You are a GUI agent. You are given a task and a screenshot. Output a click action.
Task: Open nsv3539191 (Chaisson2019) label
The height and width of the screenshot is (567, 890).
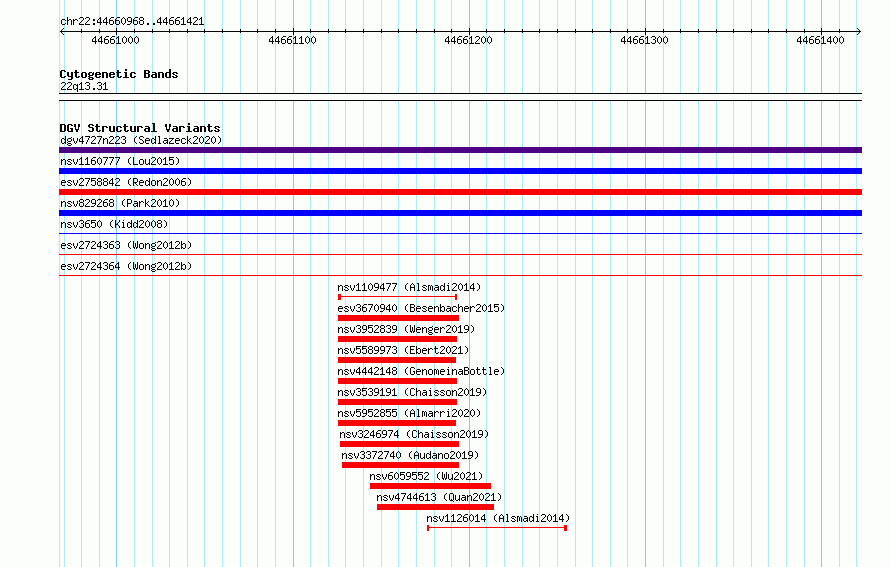pyautogui.click(x=412, y=392)
